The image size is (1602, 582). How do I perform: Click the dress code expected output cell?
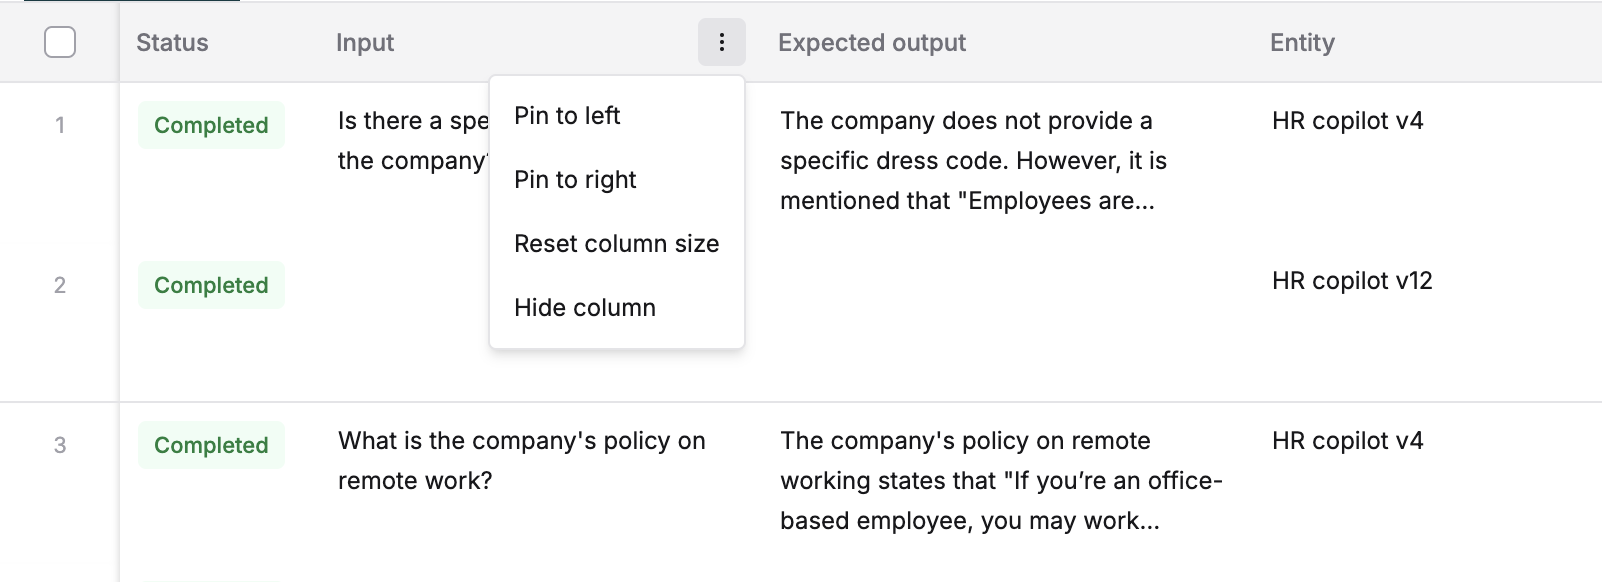[x=973, y=160]
